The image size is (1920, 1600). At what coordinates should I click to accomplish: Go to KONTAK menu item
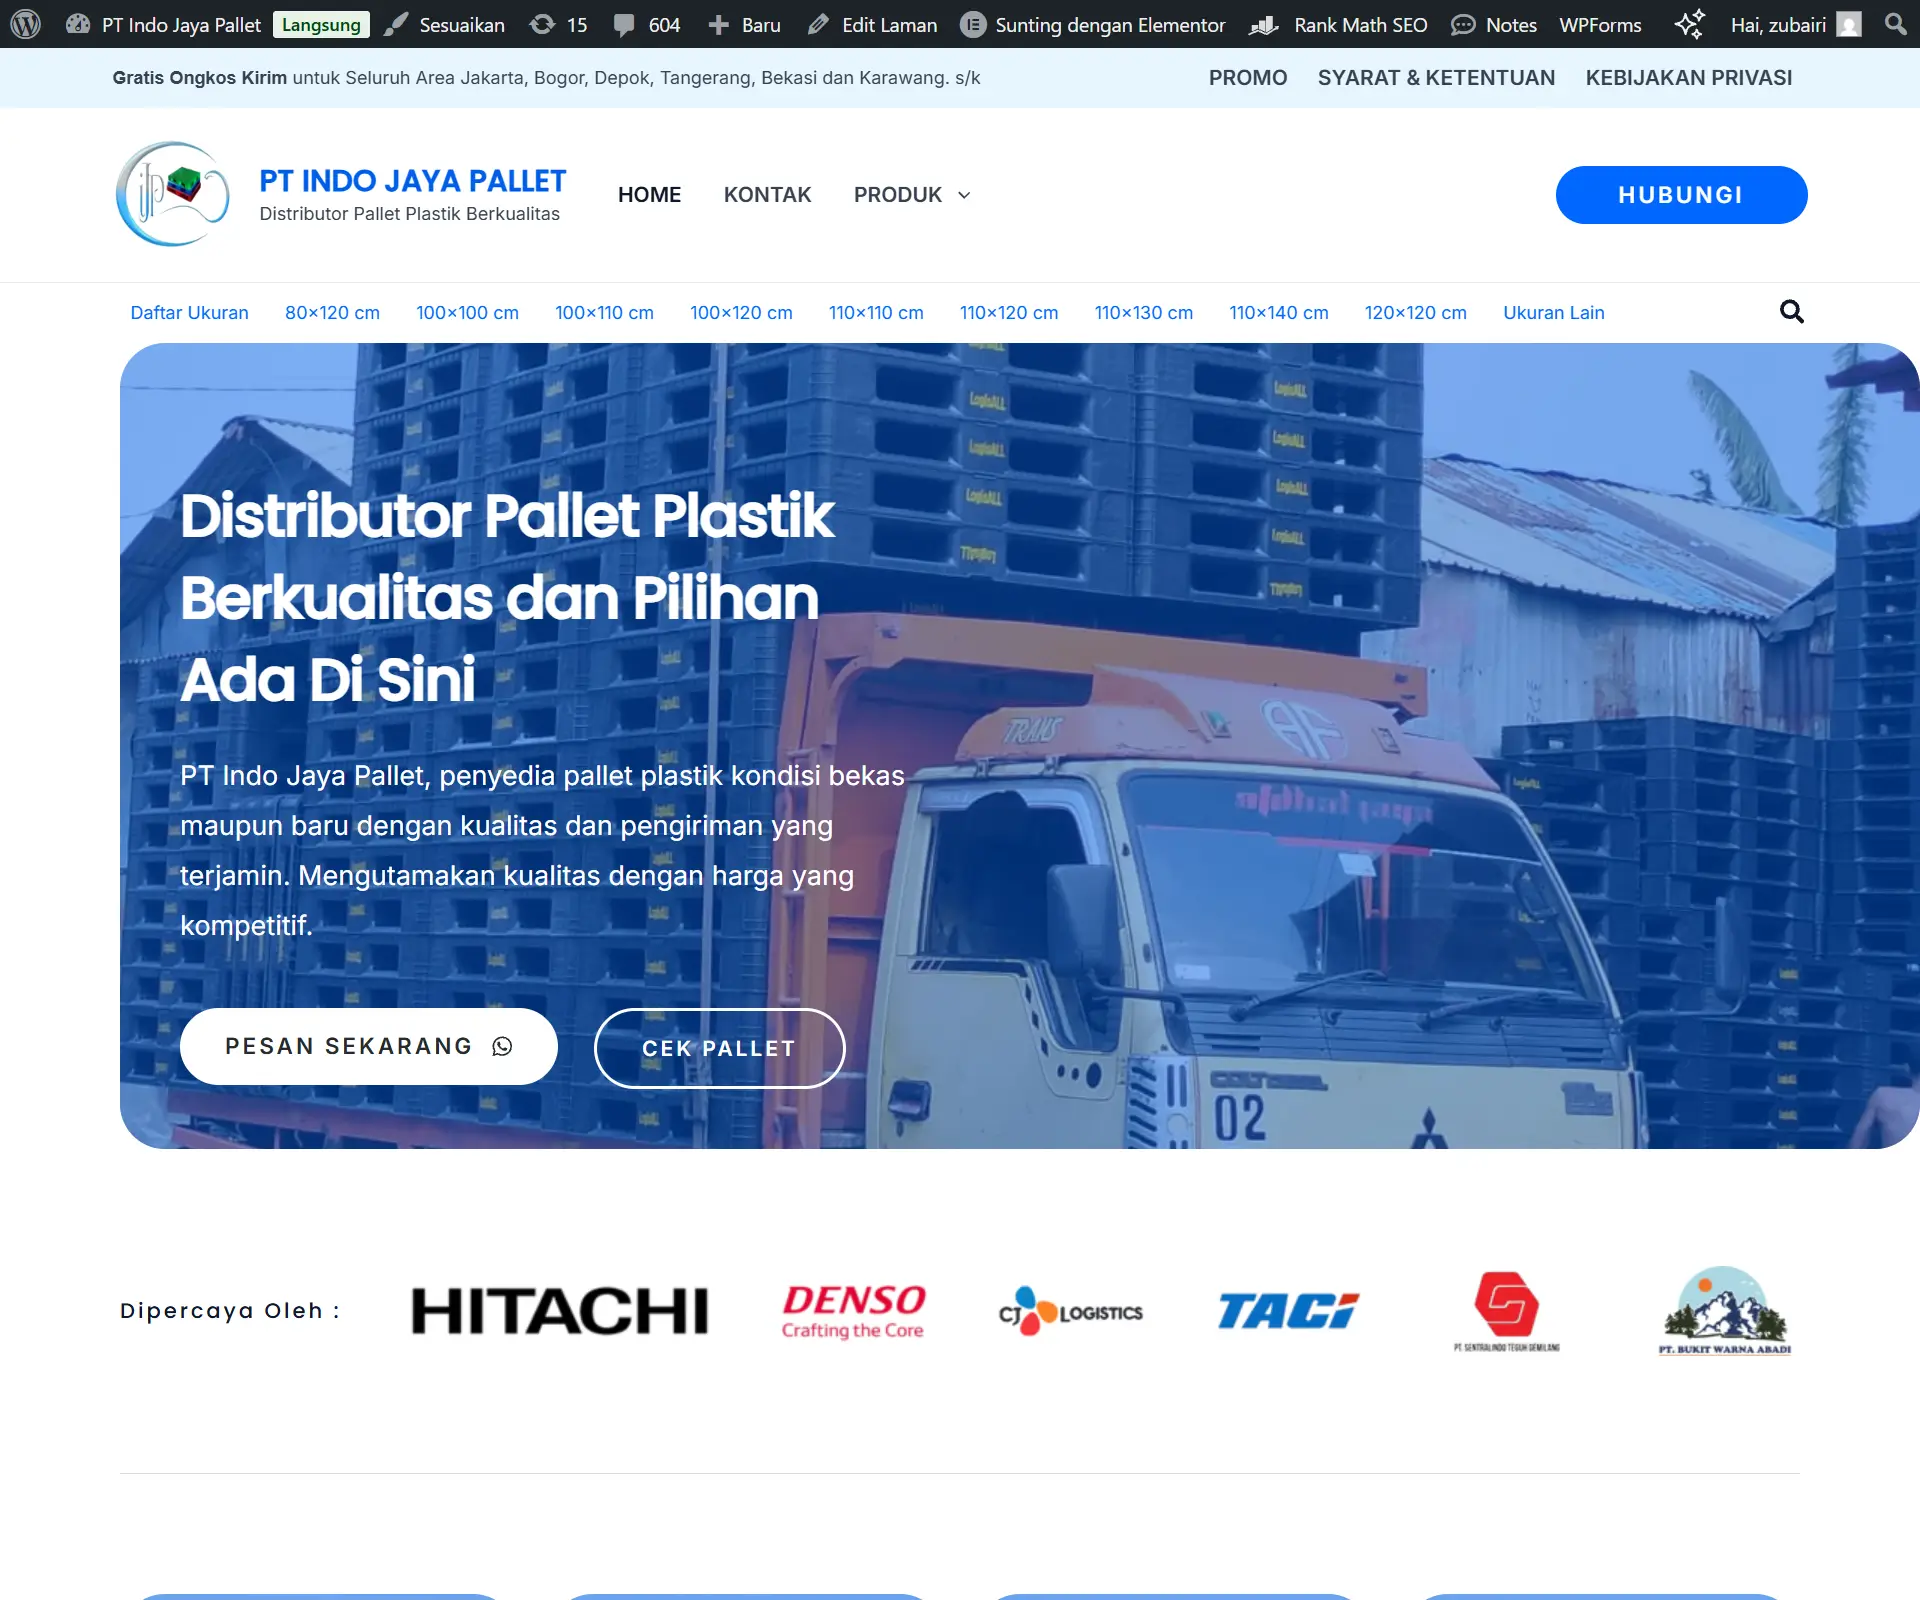[767, 195]
